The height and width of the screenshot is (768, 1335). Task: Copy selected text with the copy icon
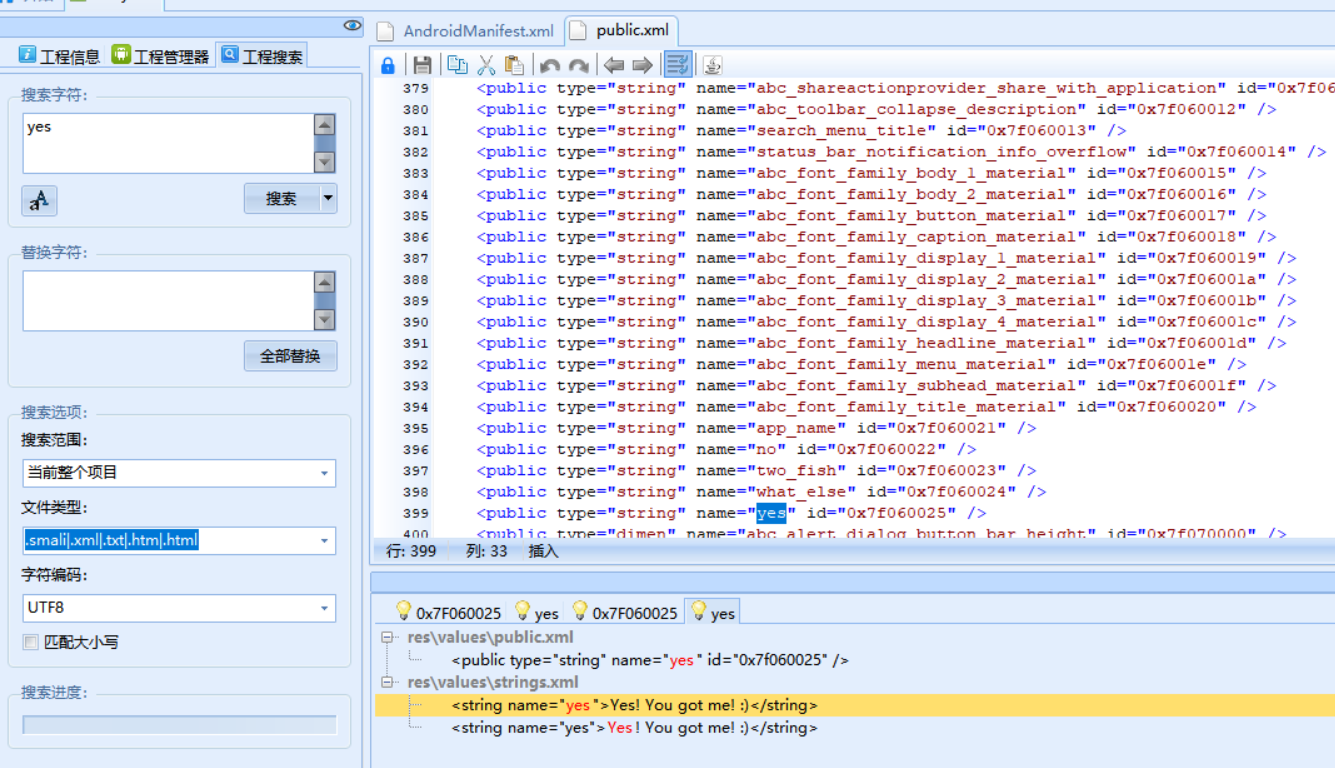click(x=456, y=64)
